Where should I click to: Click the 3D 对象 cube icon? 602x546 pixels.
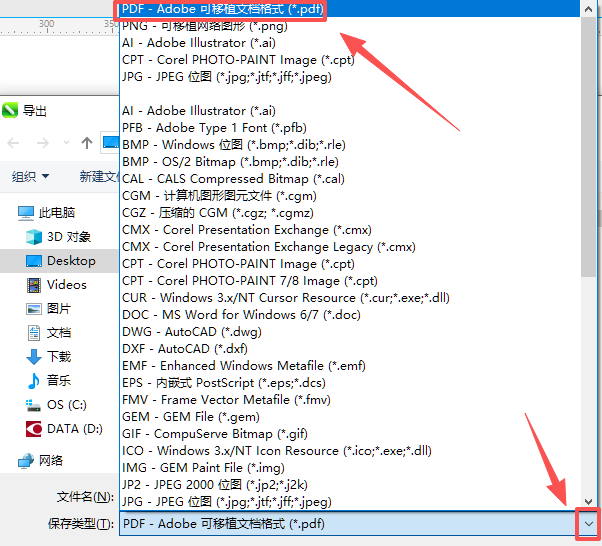click(34, 237)
